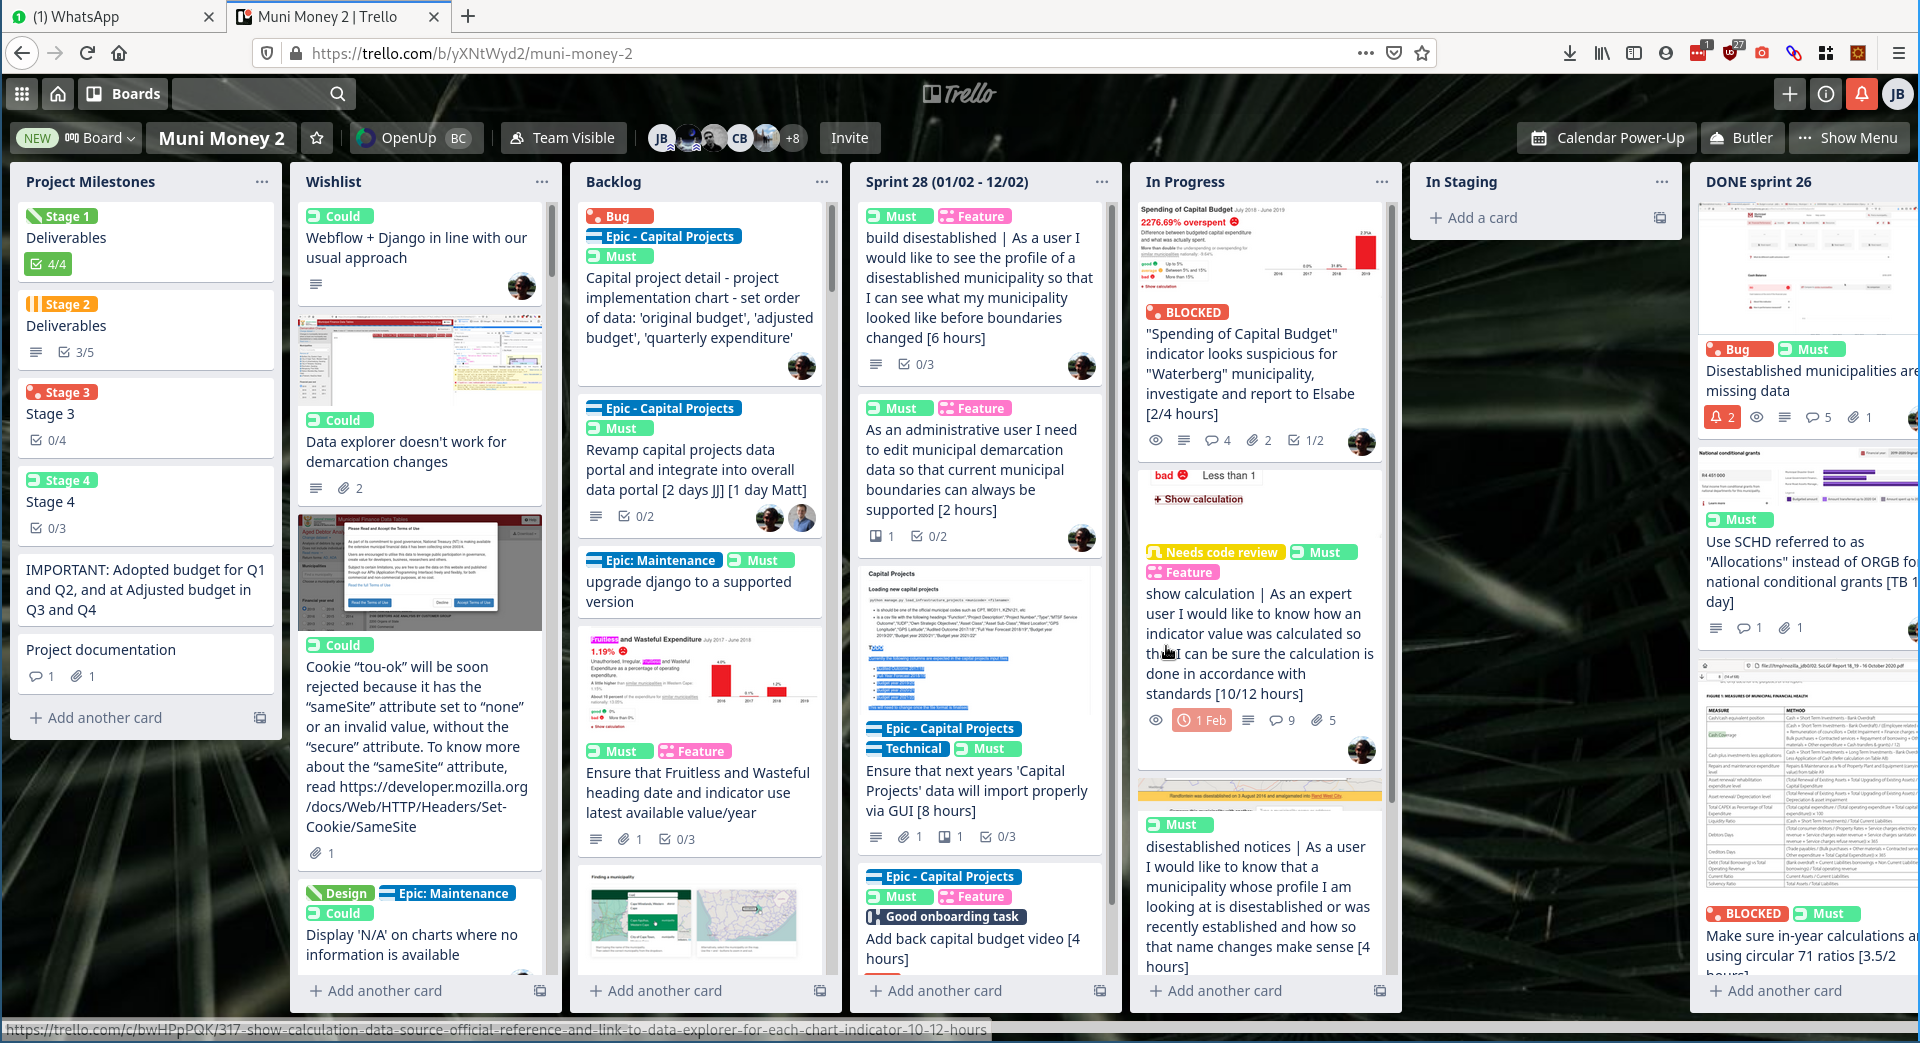Go to Trello home icon
1920x1043 pixels.
58,94
